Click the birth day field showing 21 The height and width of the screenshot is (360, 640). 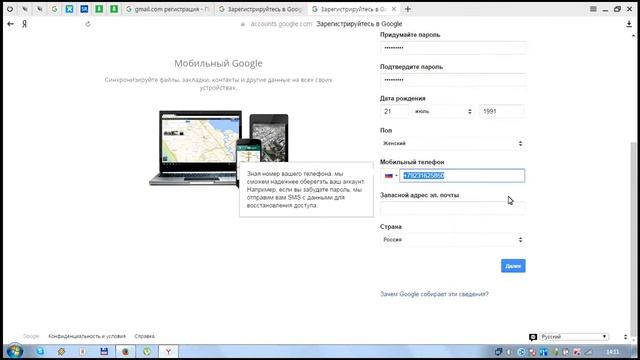pyautogui.click(x=394, y=111)
